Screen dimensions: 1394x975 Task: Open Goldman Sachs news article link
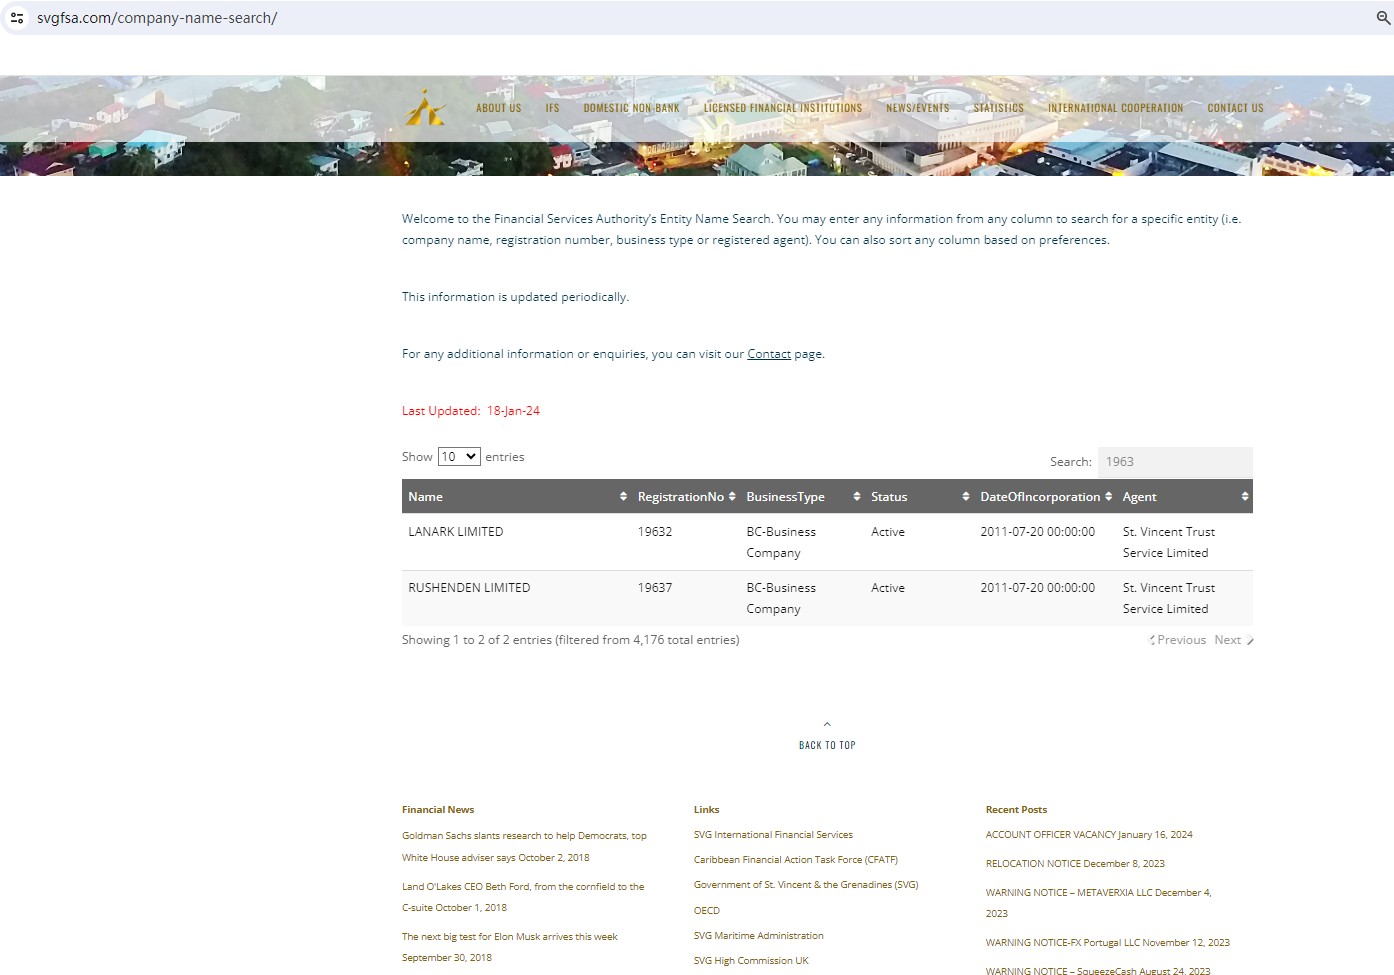tap(524, 846)
